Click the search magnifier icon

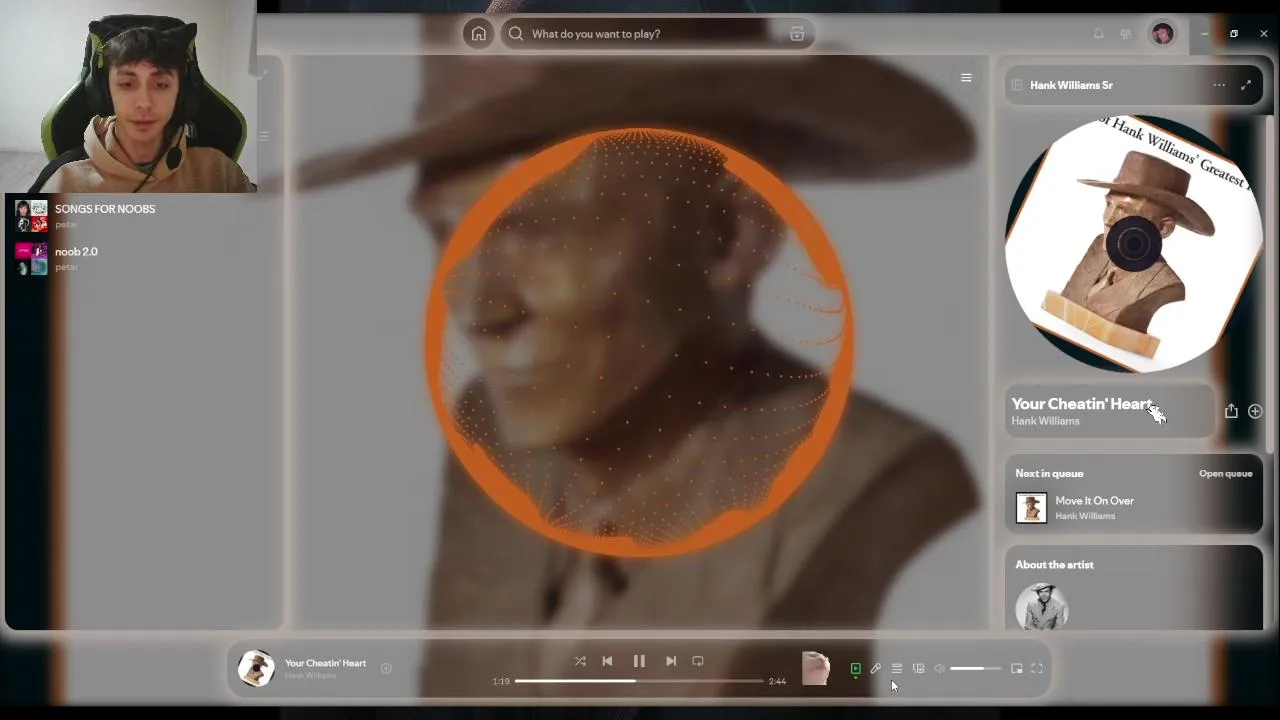pos(516,34)
